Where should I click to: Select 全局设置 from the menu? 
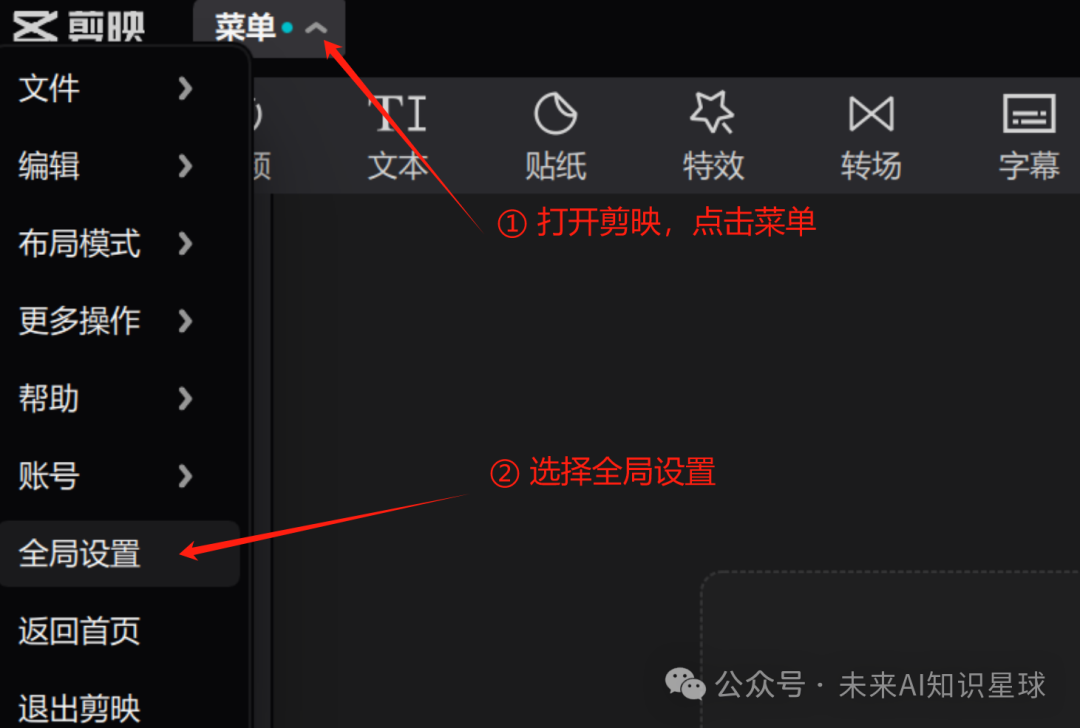[x=120, y=554]
